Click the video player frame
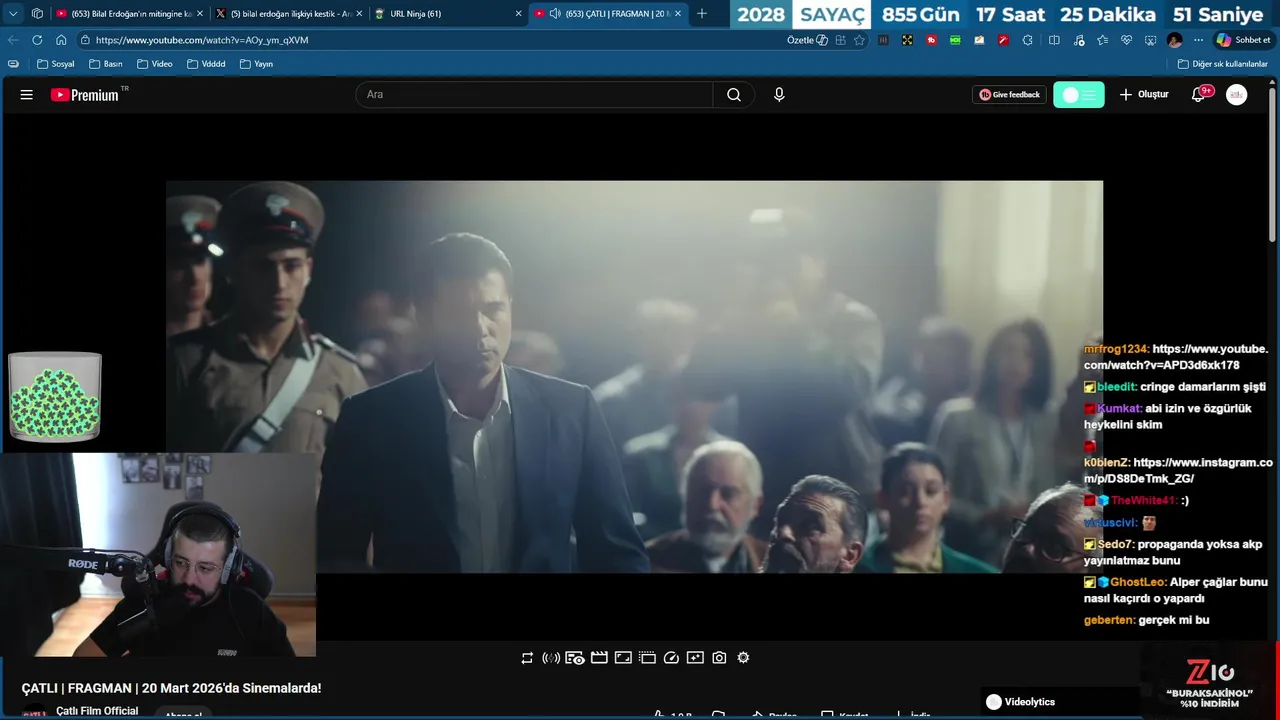1280x720 pixels. pyautogui.click(x=634, y=377)
